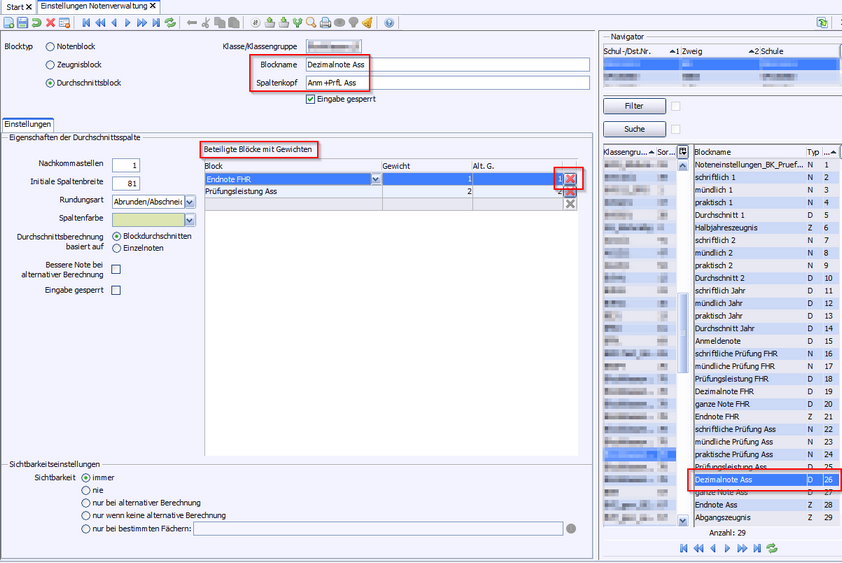This screenshot has width=842, height=563.
Task: Remove the Endnote FHR block row with red X
Action: pyautogui.click(x=570, y=179)
